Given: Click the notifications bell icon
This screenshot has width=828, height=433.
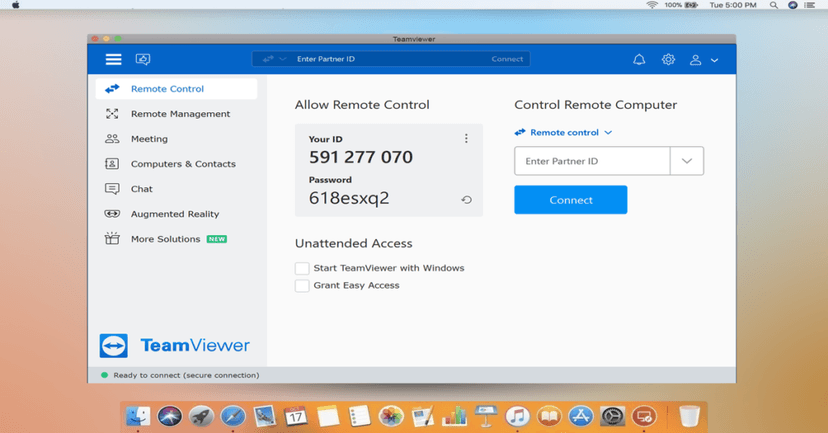Looking at the screenshot, I should coord(639,60).
